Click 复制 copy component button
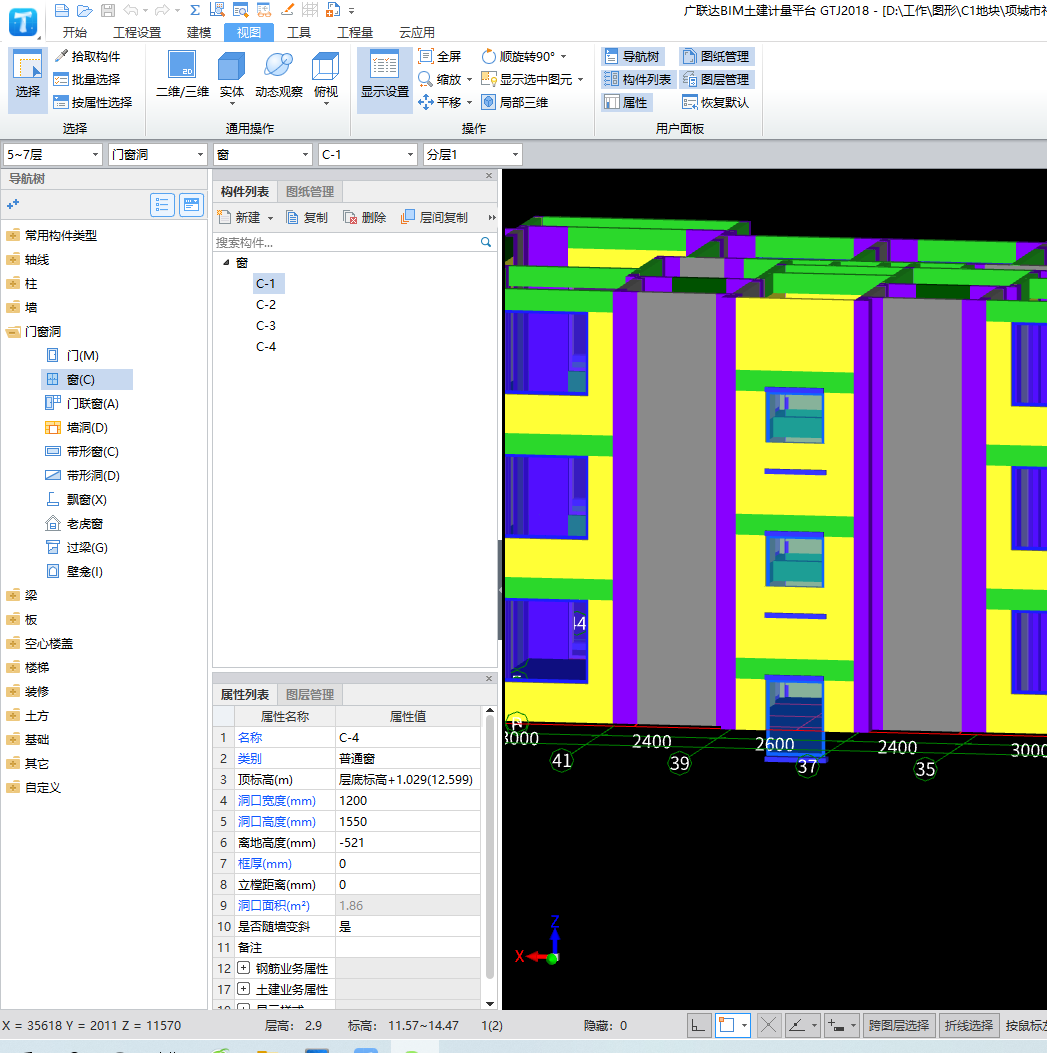 click(x=307, y=218)
